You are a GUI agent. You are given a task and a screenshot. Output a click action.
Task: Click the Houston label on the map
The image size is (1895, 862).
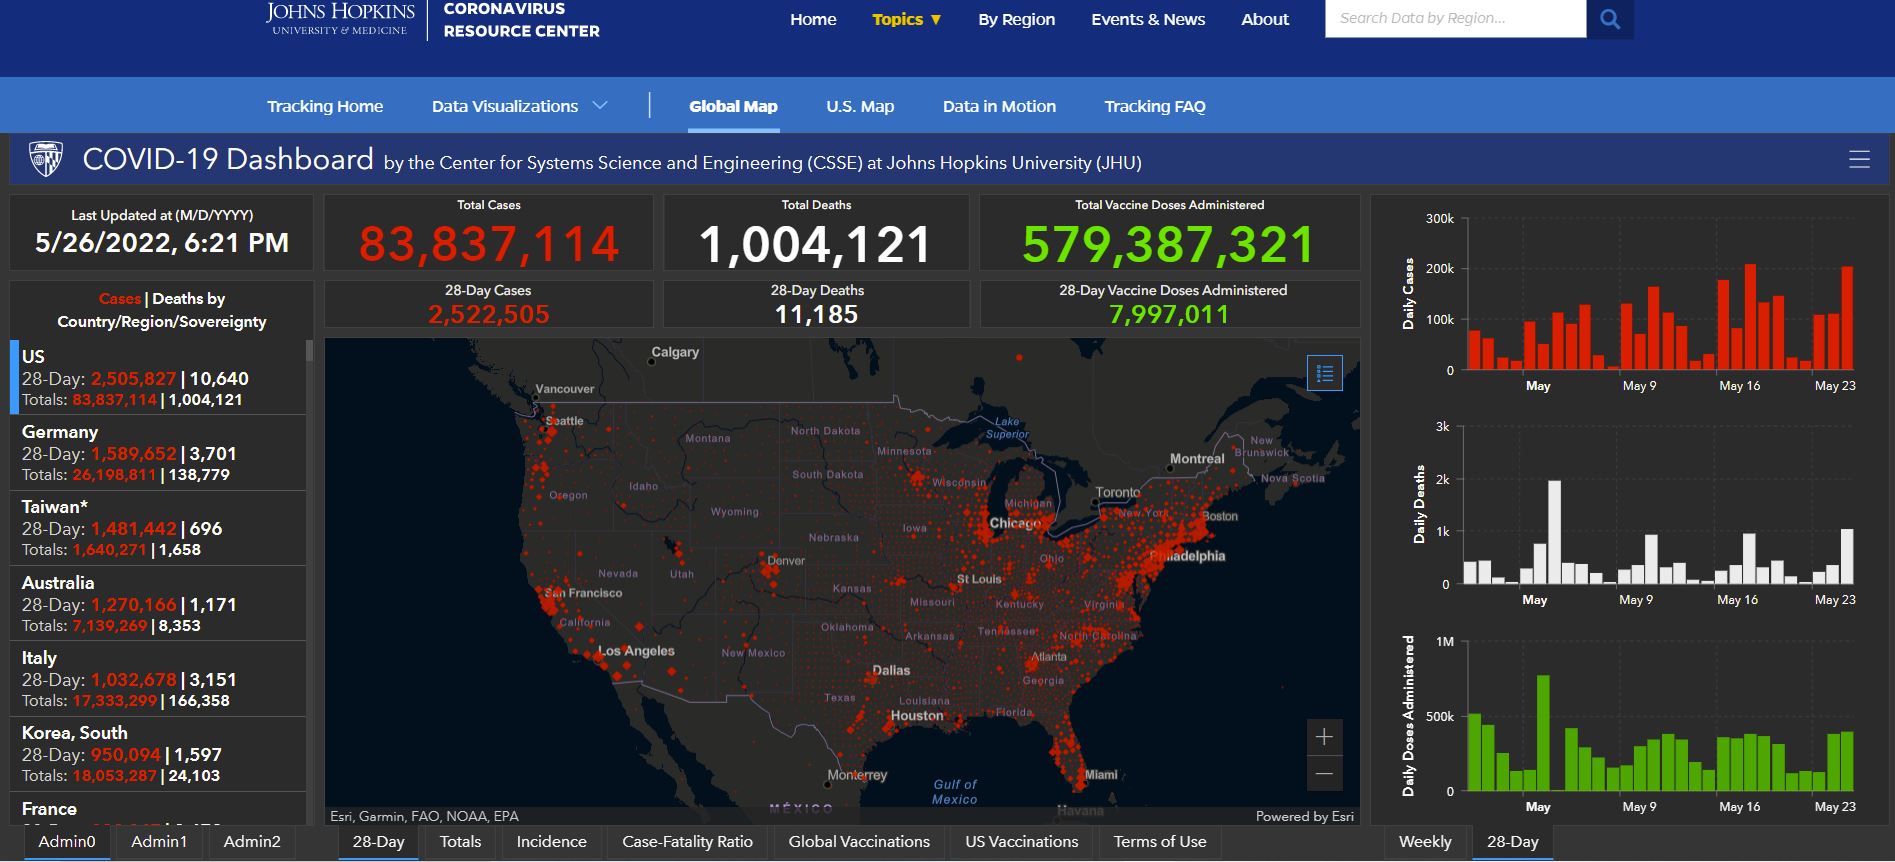(917, 715)
